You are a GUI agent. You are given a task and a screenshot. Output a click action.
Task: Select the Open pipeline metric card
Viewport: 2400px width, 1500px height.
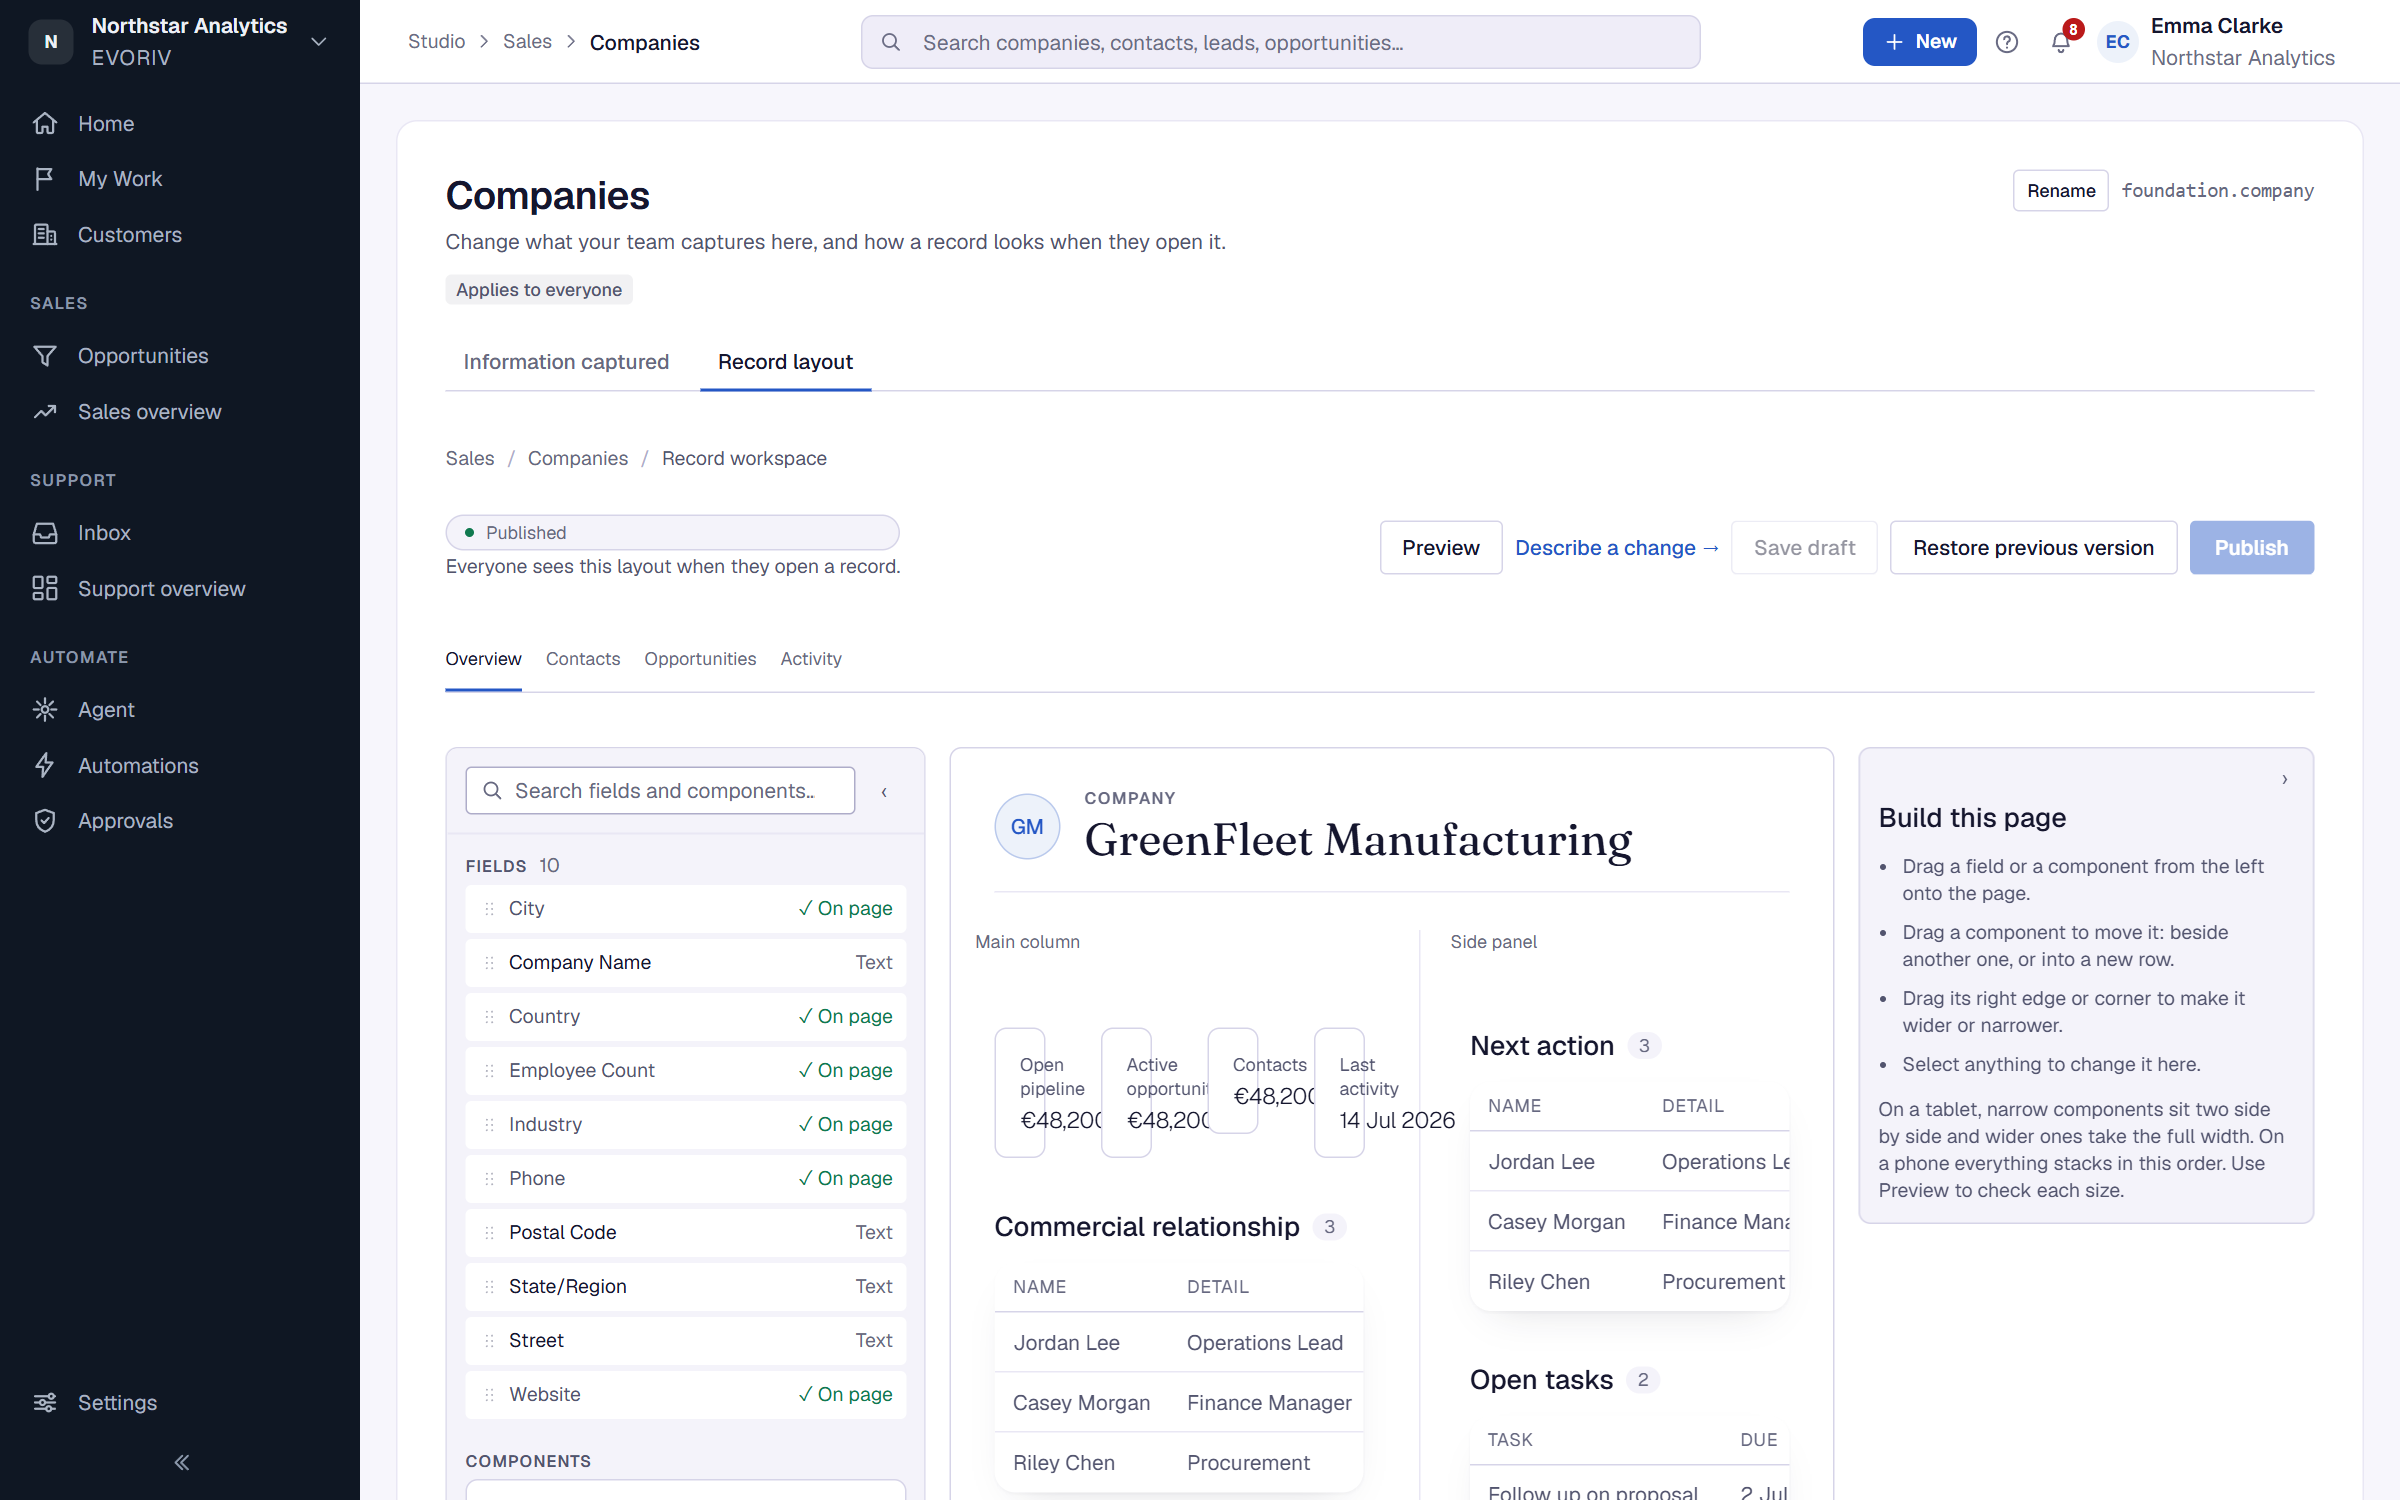[x=1020, y=1093]
